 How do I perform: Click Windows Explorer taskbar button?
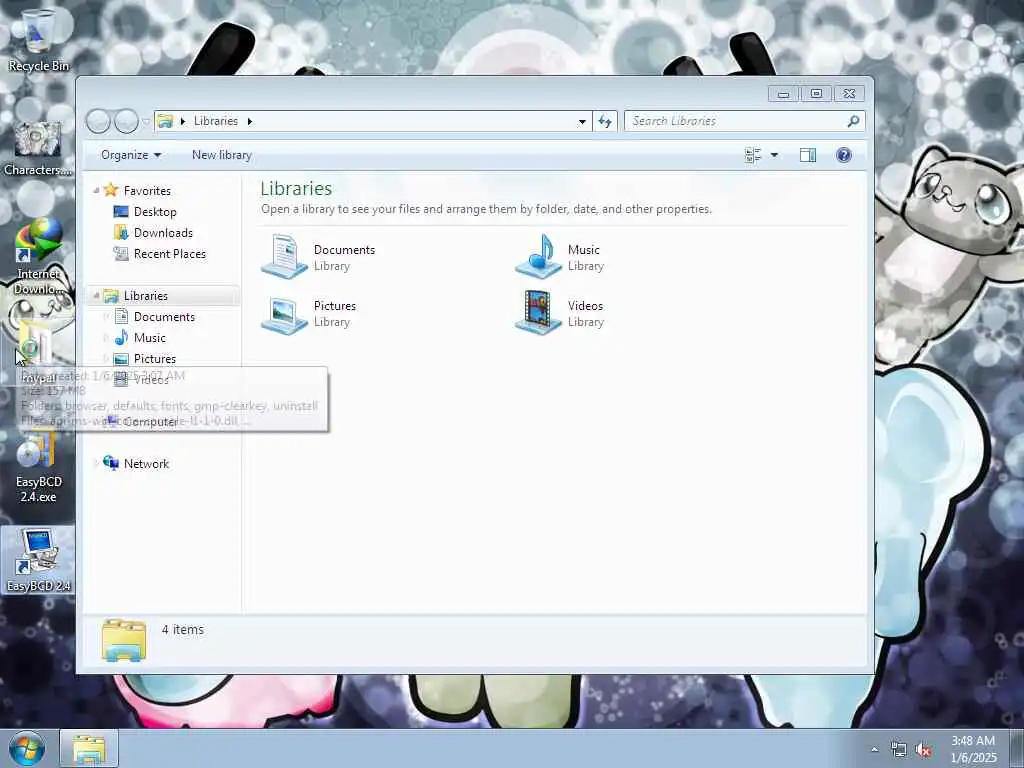point(89,749)
